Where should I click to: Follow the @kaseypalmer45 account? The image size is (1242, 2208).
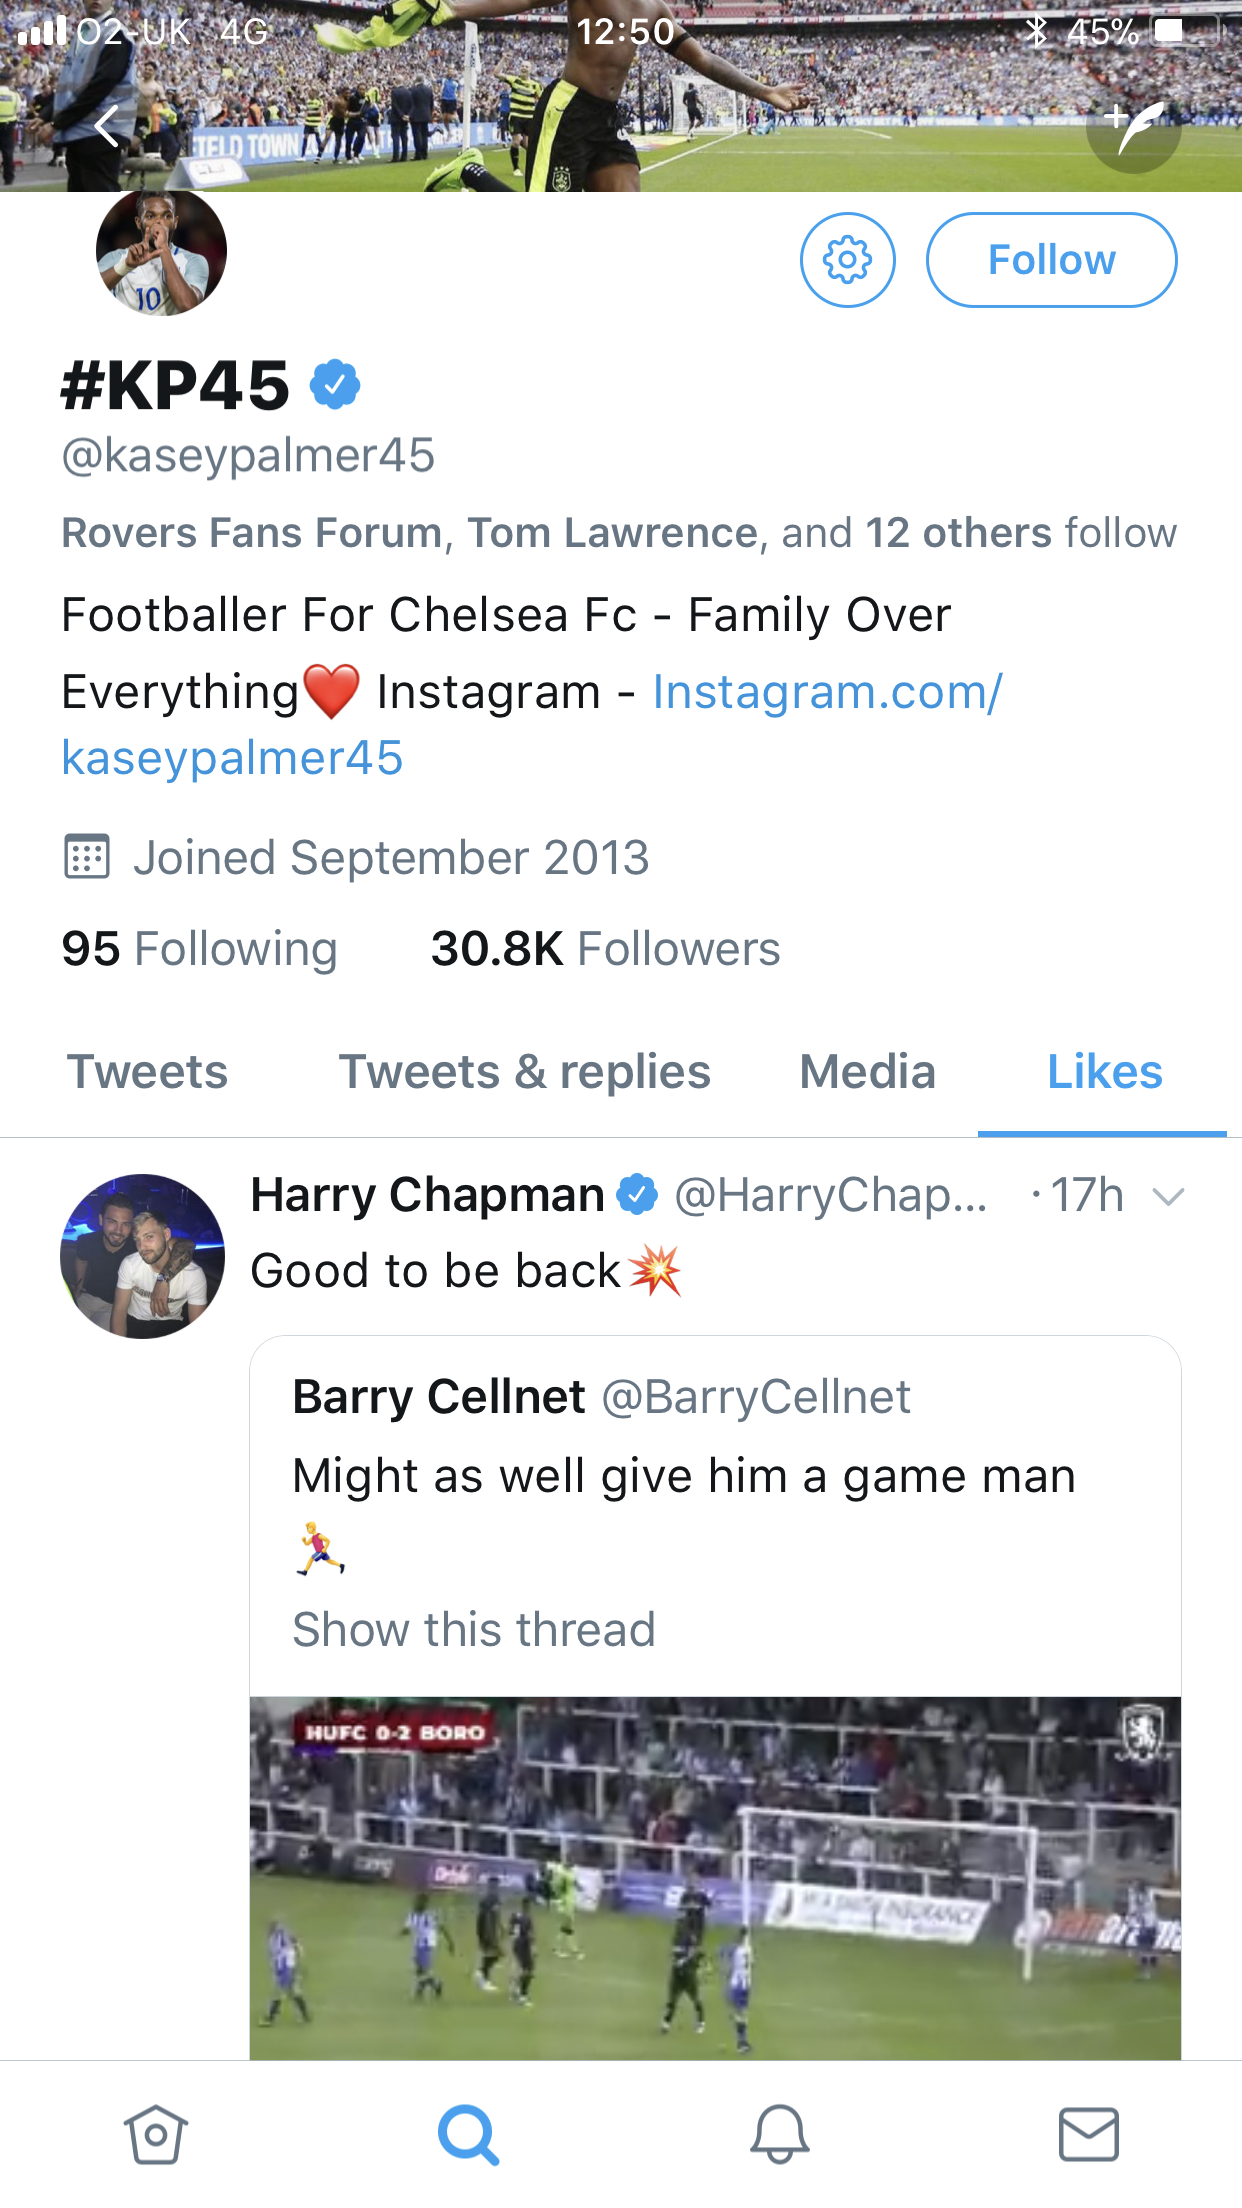coord(1051,260)
